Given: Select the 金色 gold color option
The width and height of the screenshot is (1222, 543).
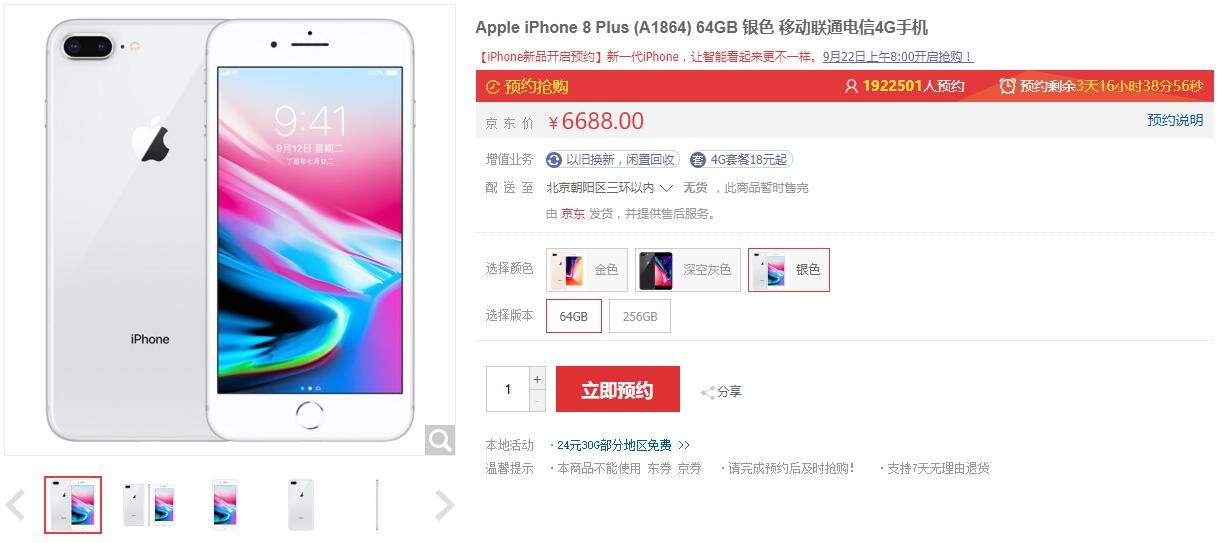Looking at the screenshot, I should coord(587,270).
